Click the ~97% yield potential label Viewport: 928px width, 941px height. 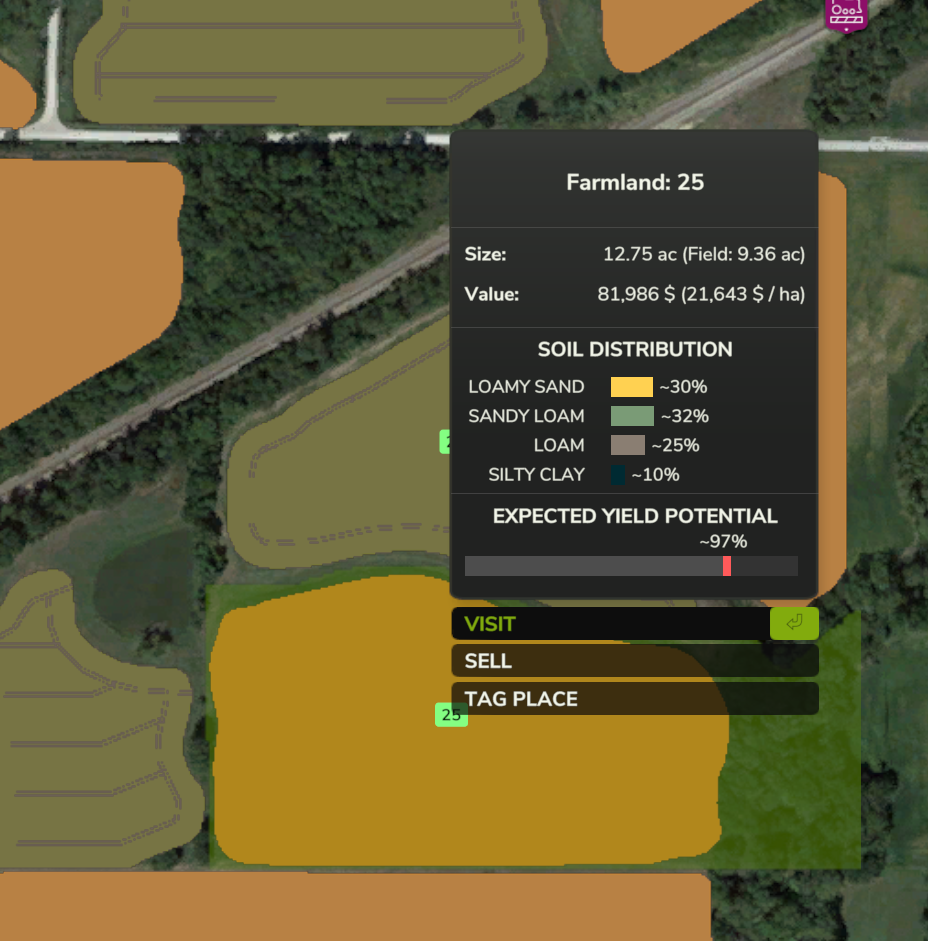[x=722, y=542]
